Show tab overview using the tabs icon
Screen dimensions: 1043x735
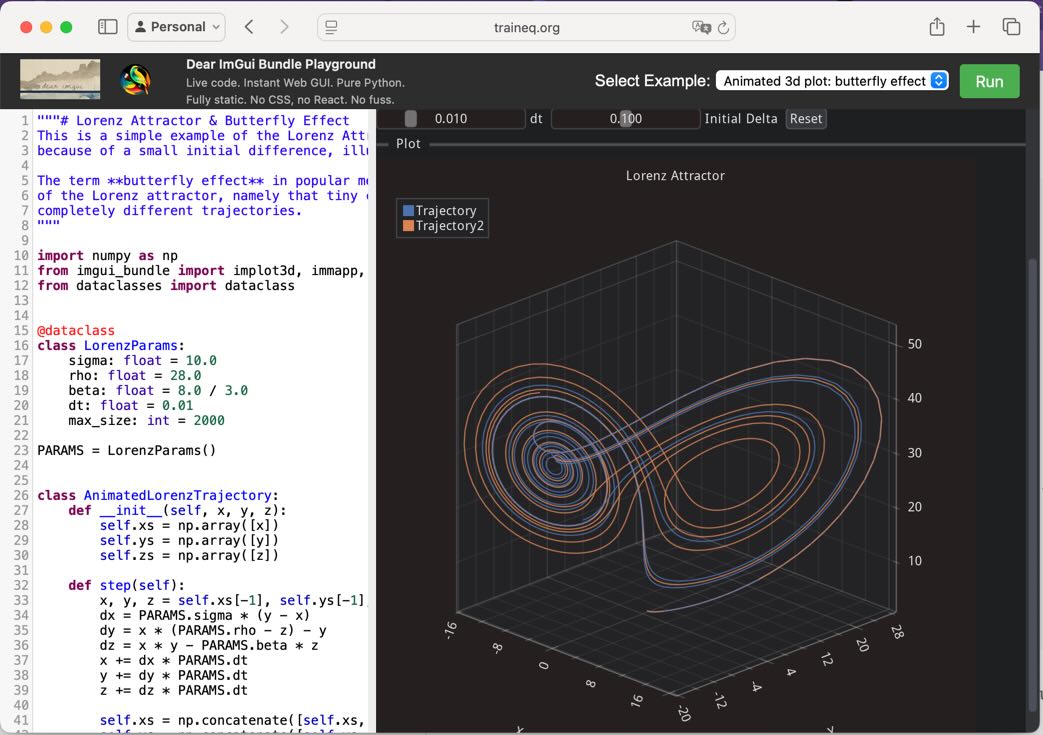(x=1010, y=27)
